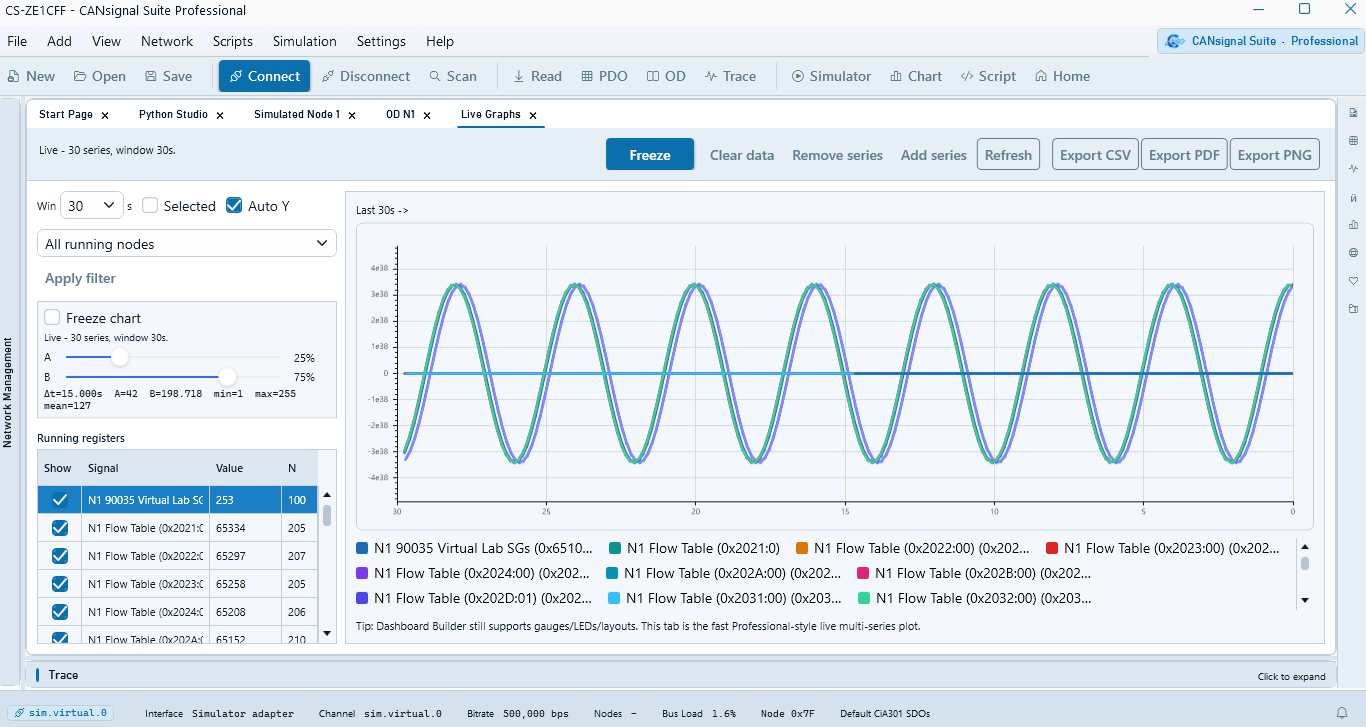The width and height of the screenshot is (1366, 727).
Task: Toggle Show for Flow Table 0x202A row
Action: 60,638
